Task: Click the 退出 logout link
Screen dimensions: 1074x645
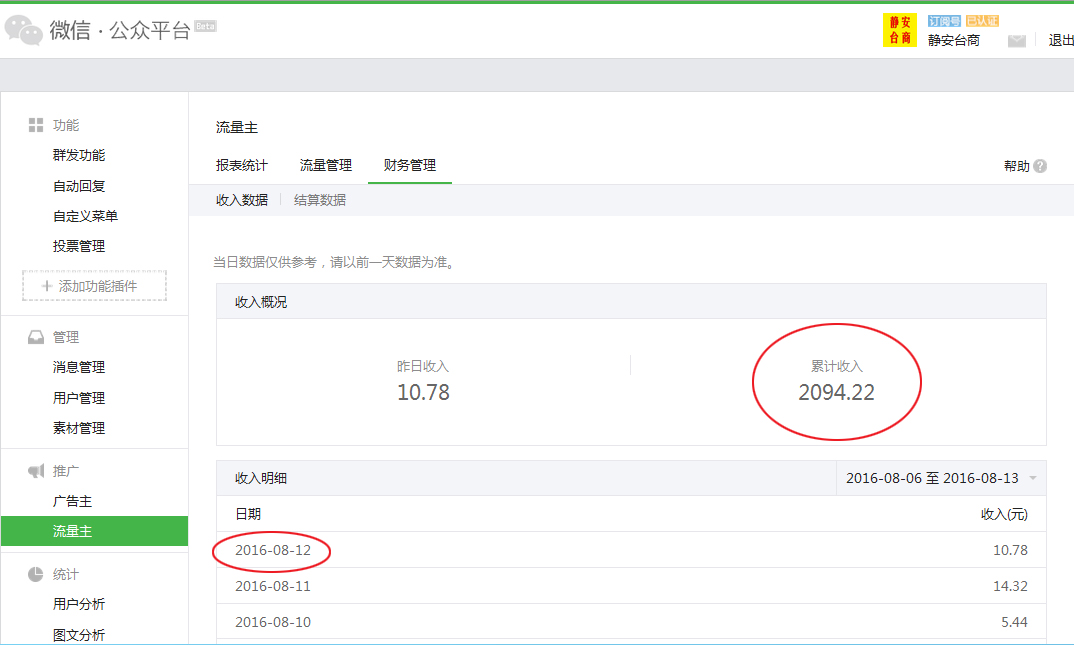Action: (1060, 40)
